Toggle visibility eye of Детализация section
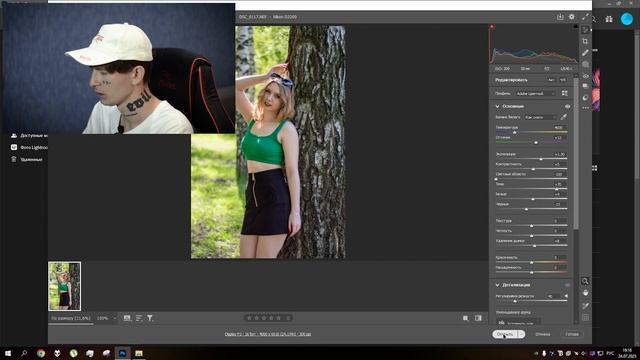Viewport: 640px width, 360px height. 567,285
